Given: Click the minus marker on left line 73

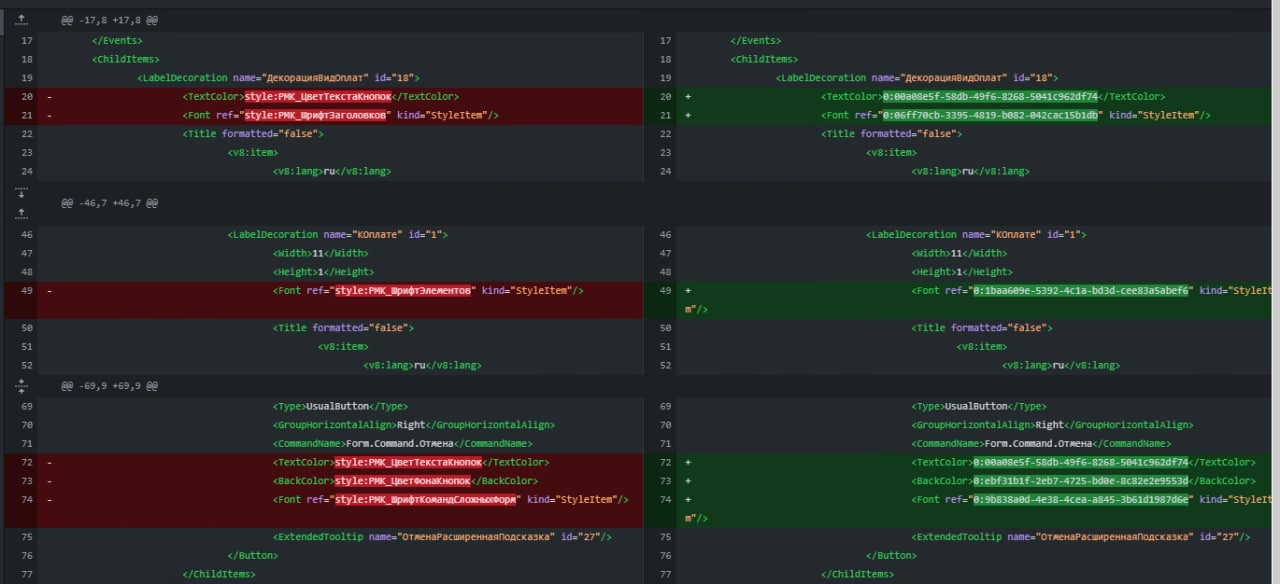Looking at the screenshot, I should click(x=49, y=481).
